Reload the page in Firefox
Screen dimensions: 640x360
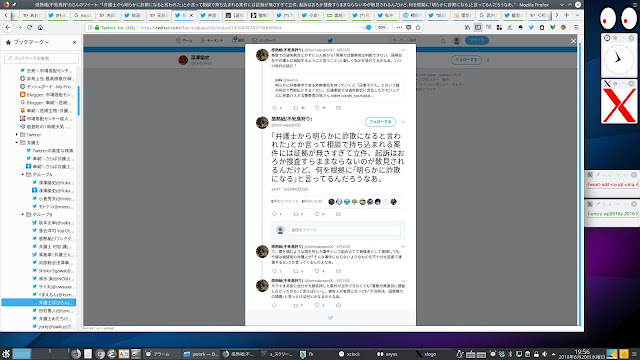coord(29,27)
